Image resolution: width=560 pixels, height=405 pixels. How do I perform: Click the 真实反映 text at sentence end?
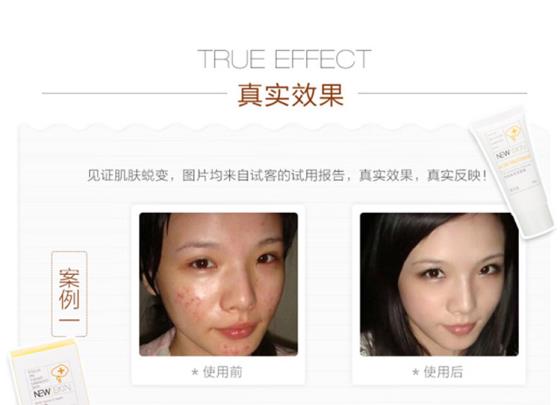point(454,175)
